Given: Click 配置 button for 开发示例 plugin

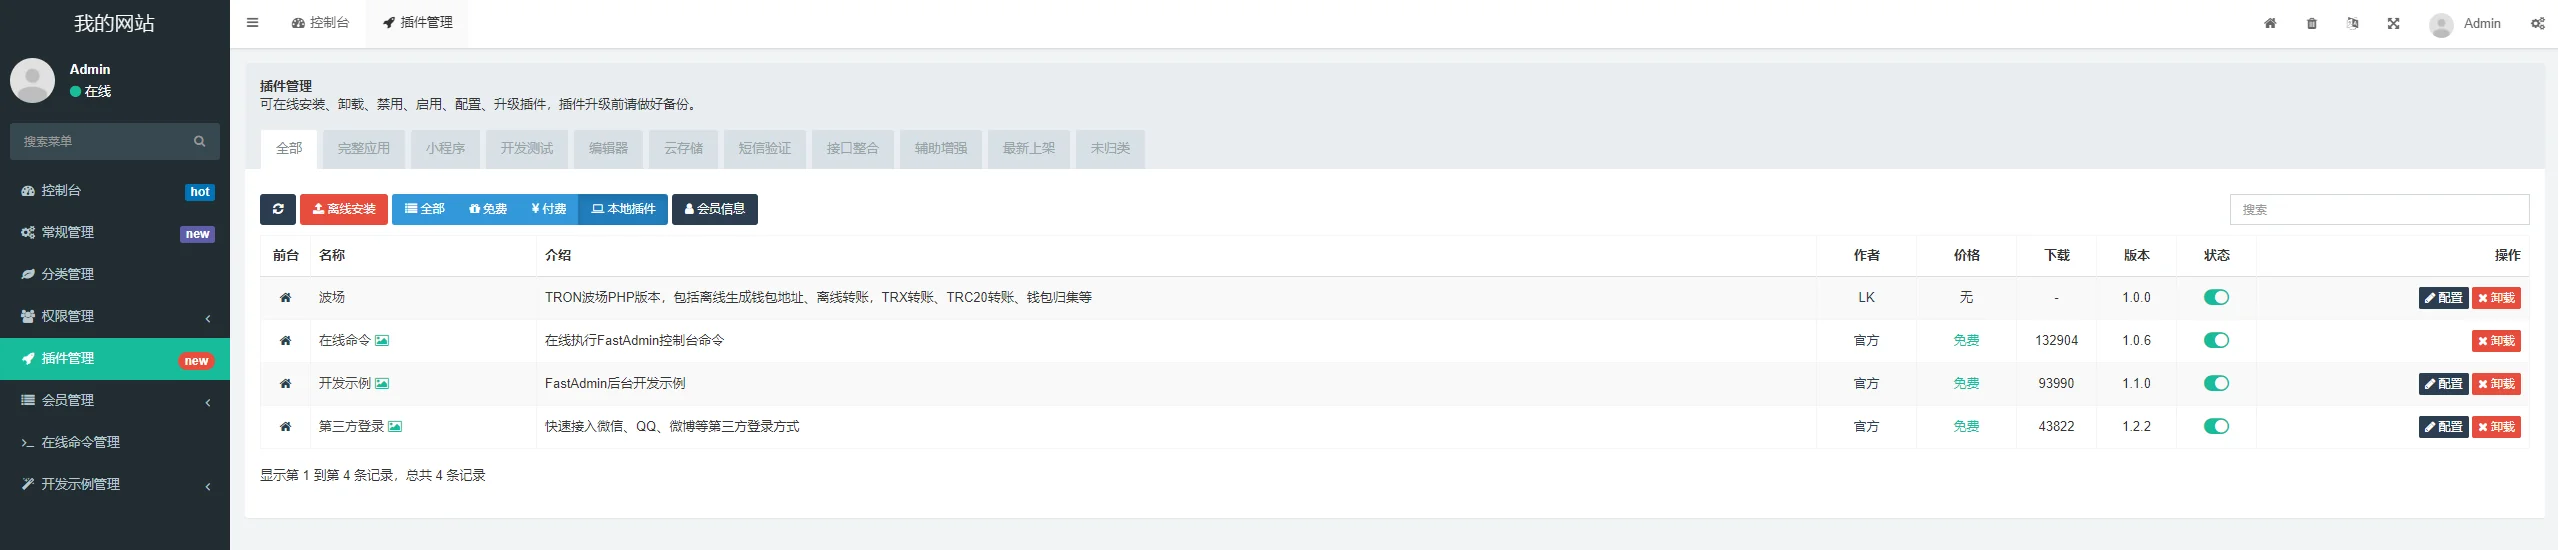Looking at the screenshot, I should pyautogui.click(x=2442, y=384).
